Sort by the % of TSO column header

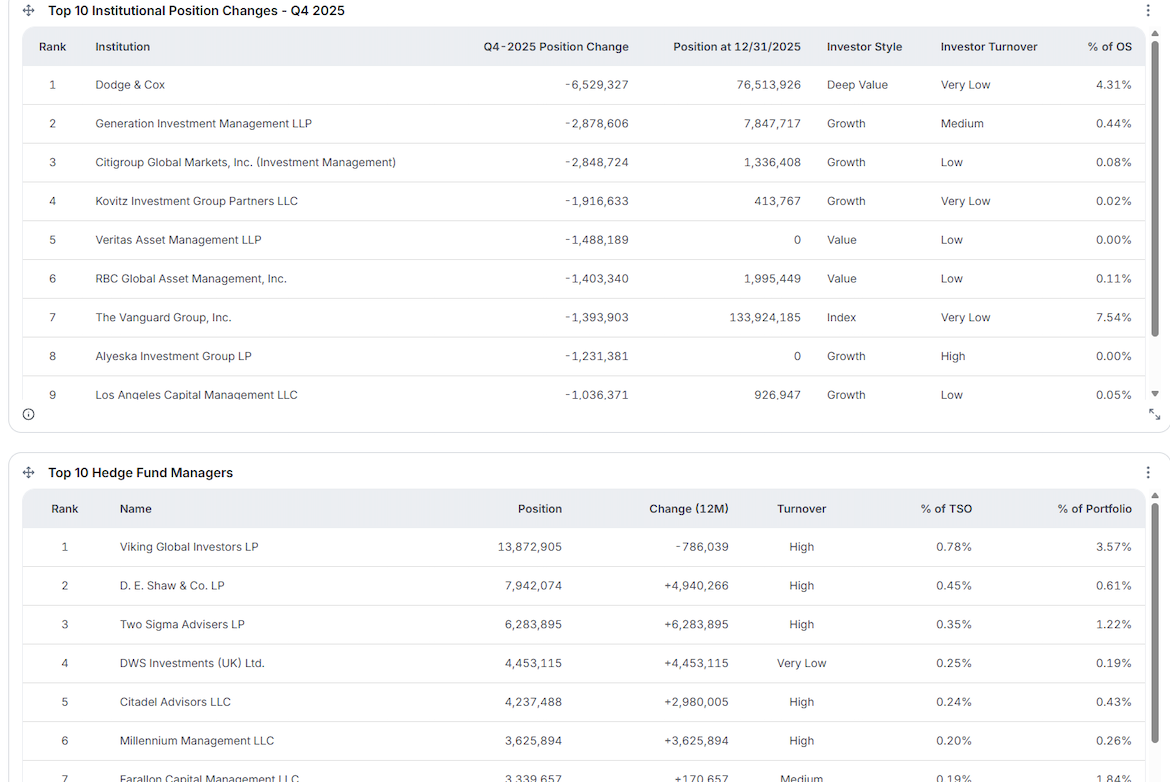pos(946,508)
